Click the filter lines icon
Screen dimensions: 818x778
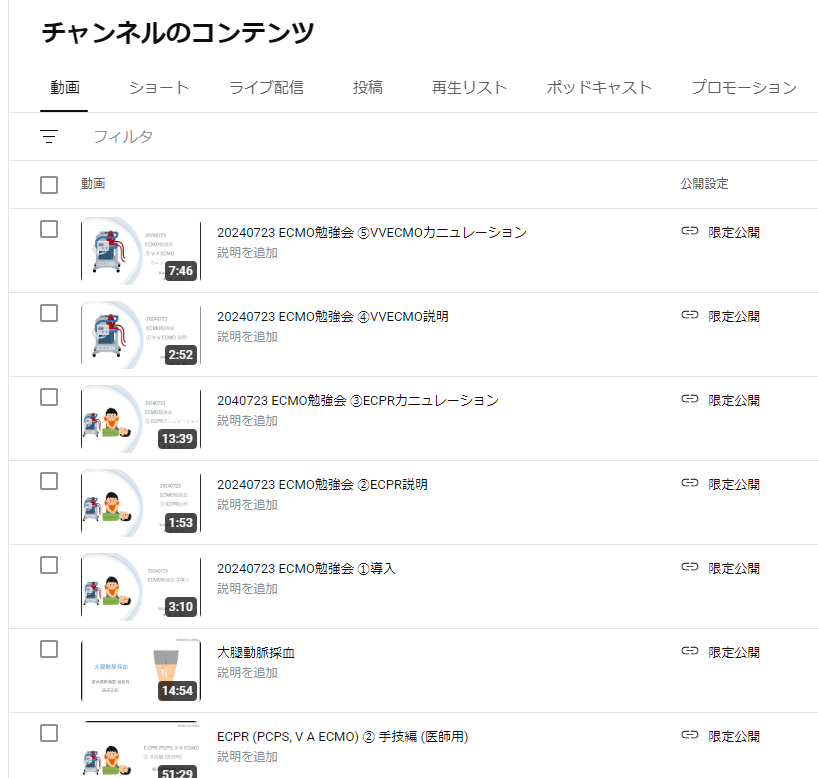point(49,137)
